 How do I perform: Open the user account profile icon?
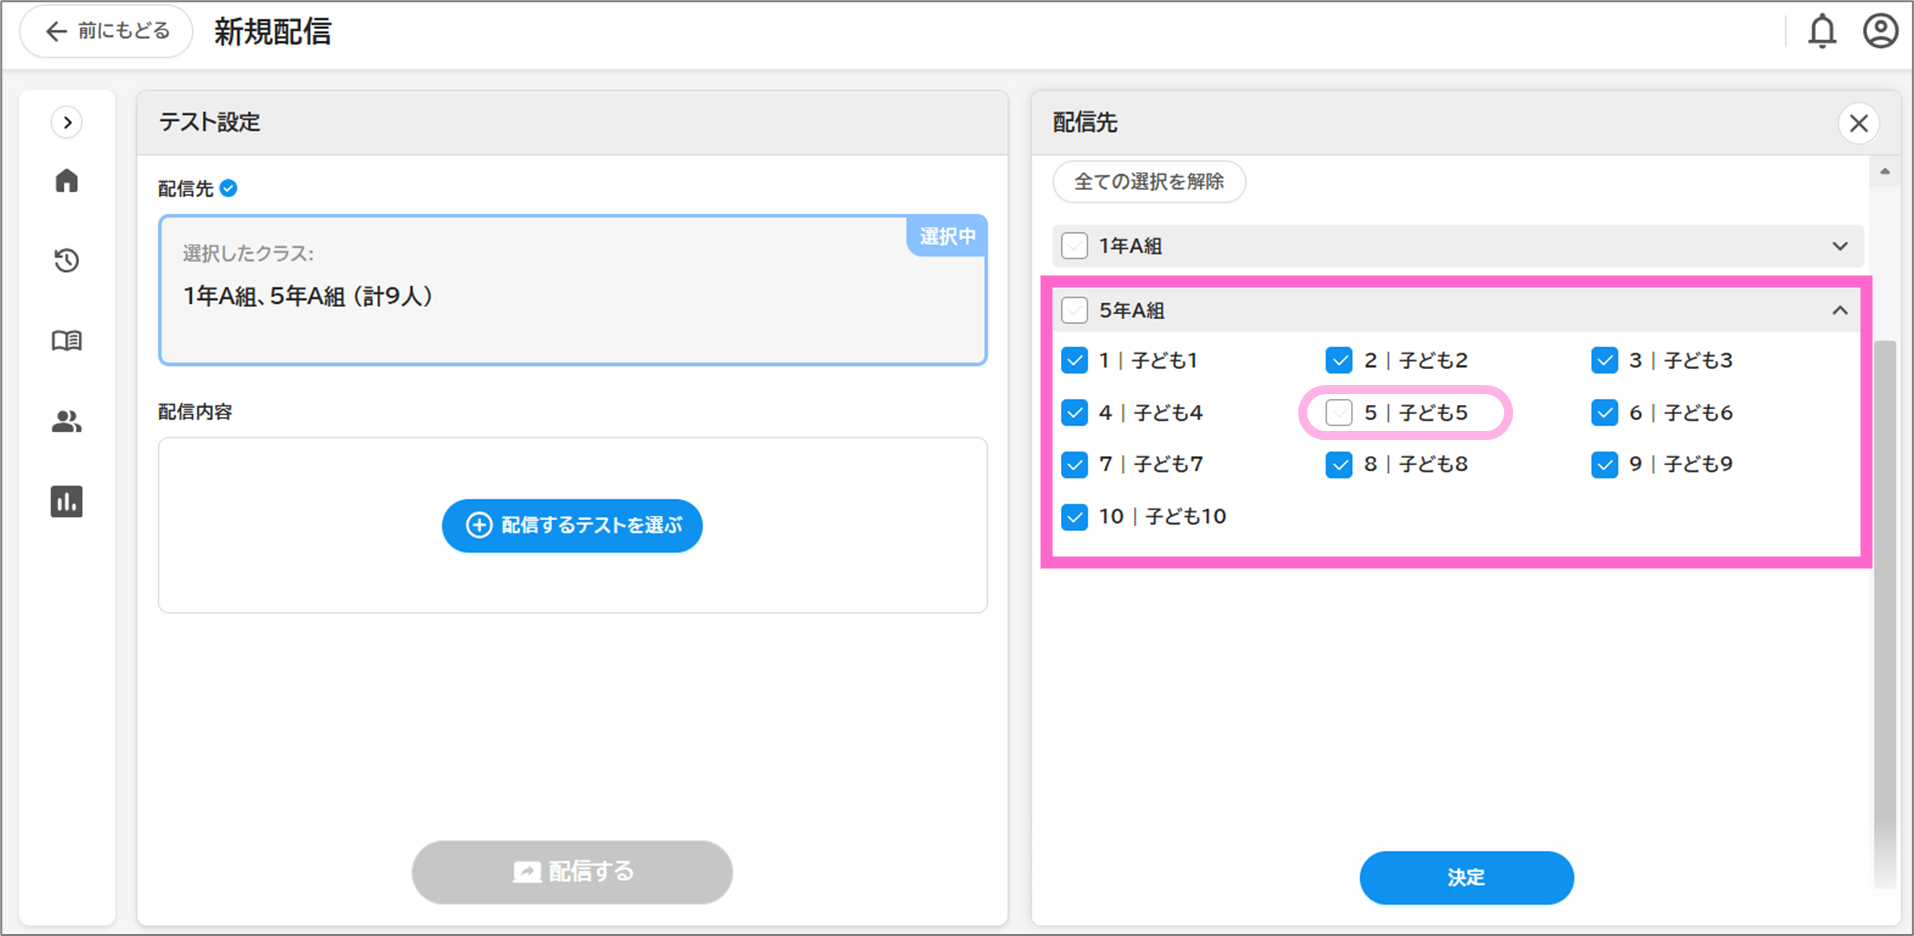tap(1880, 32)
